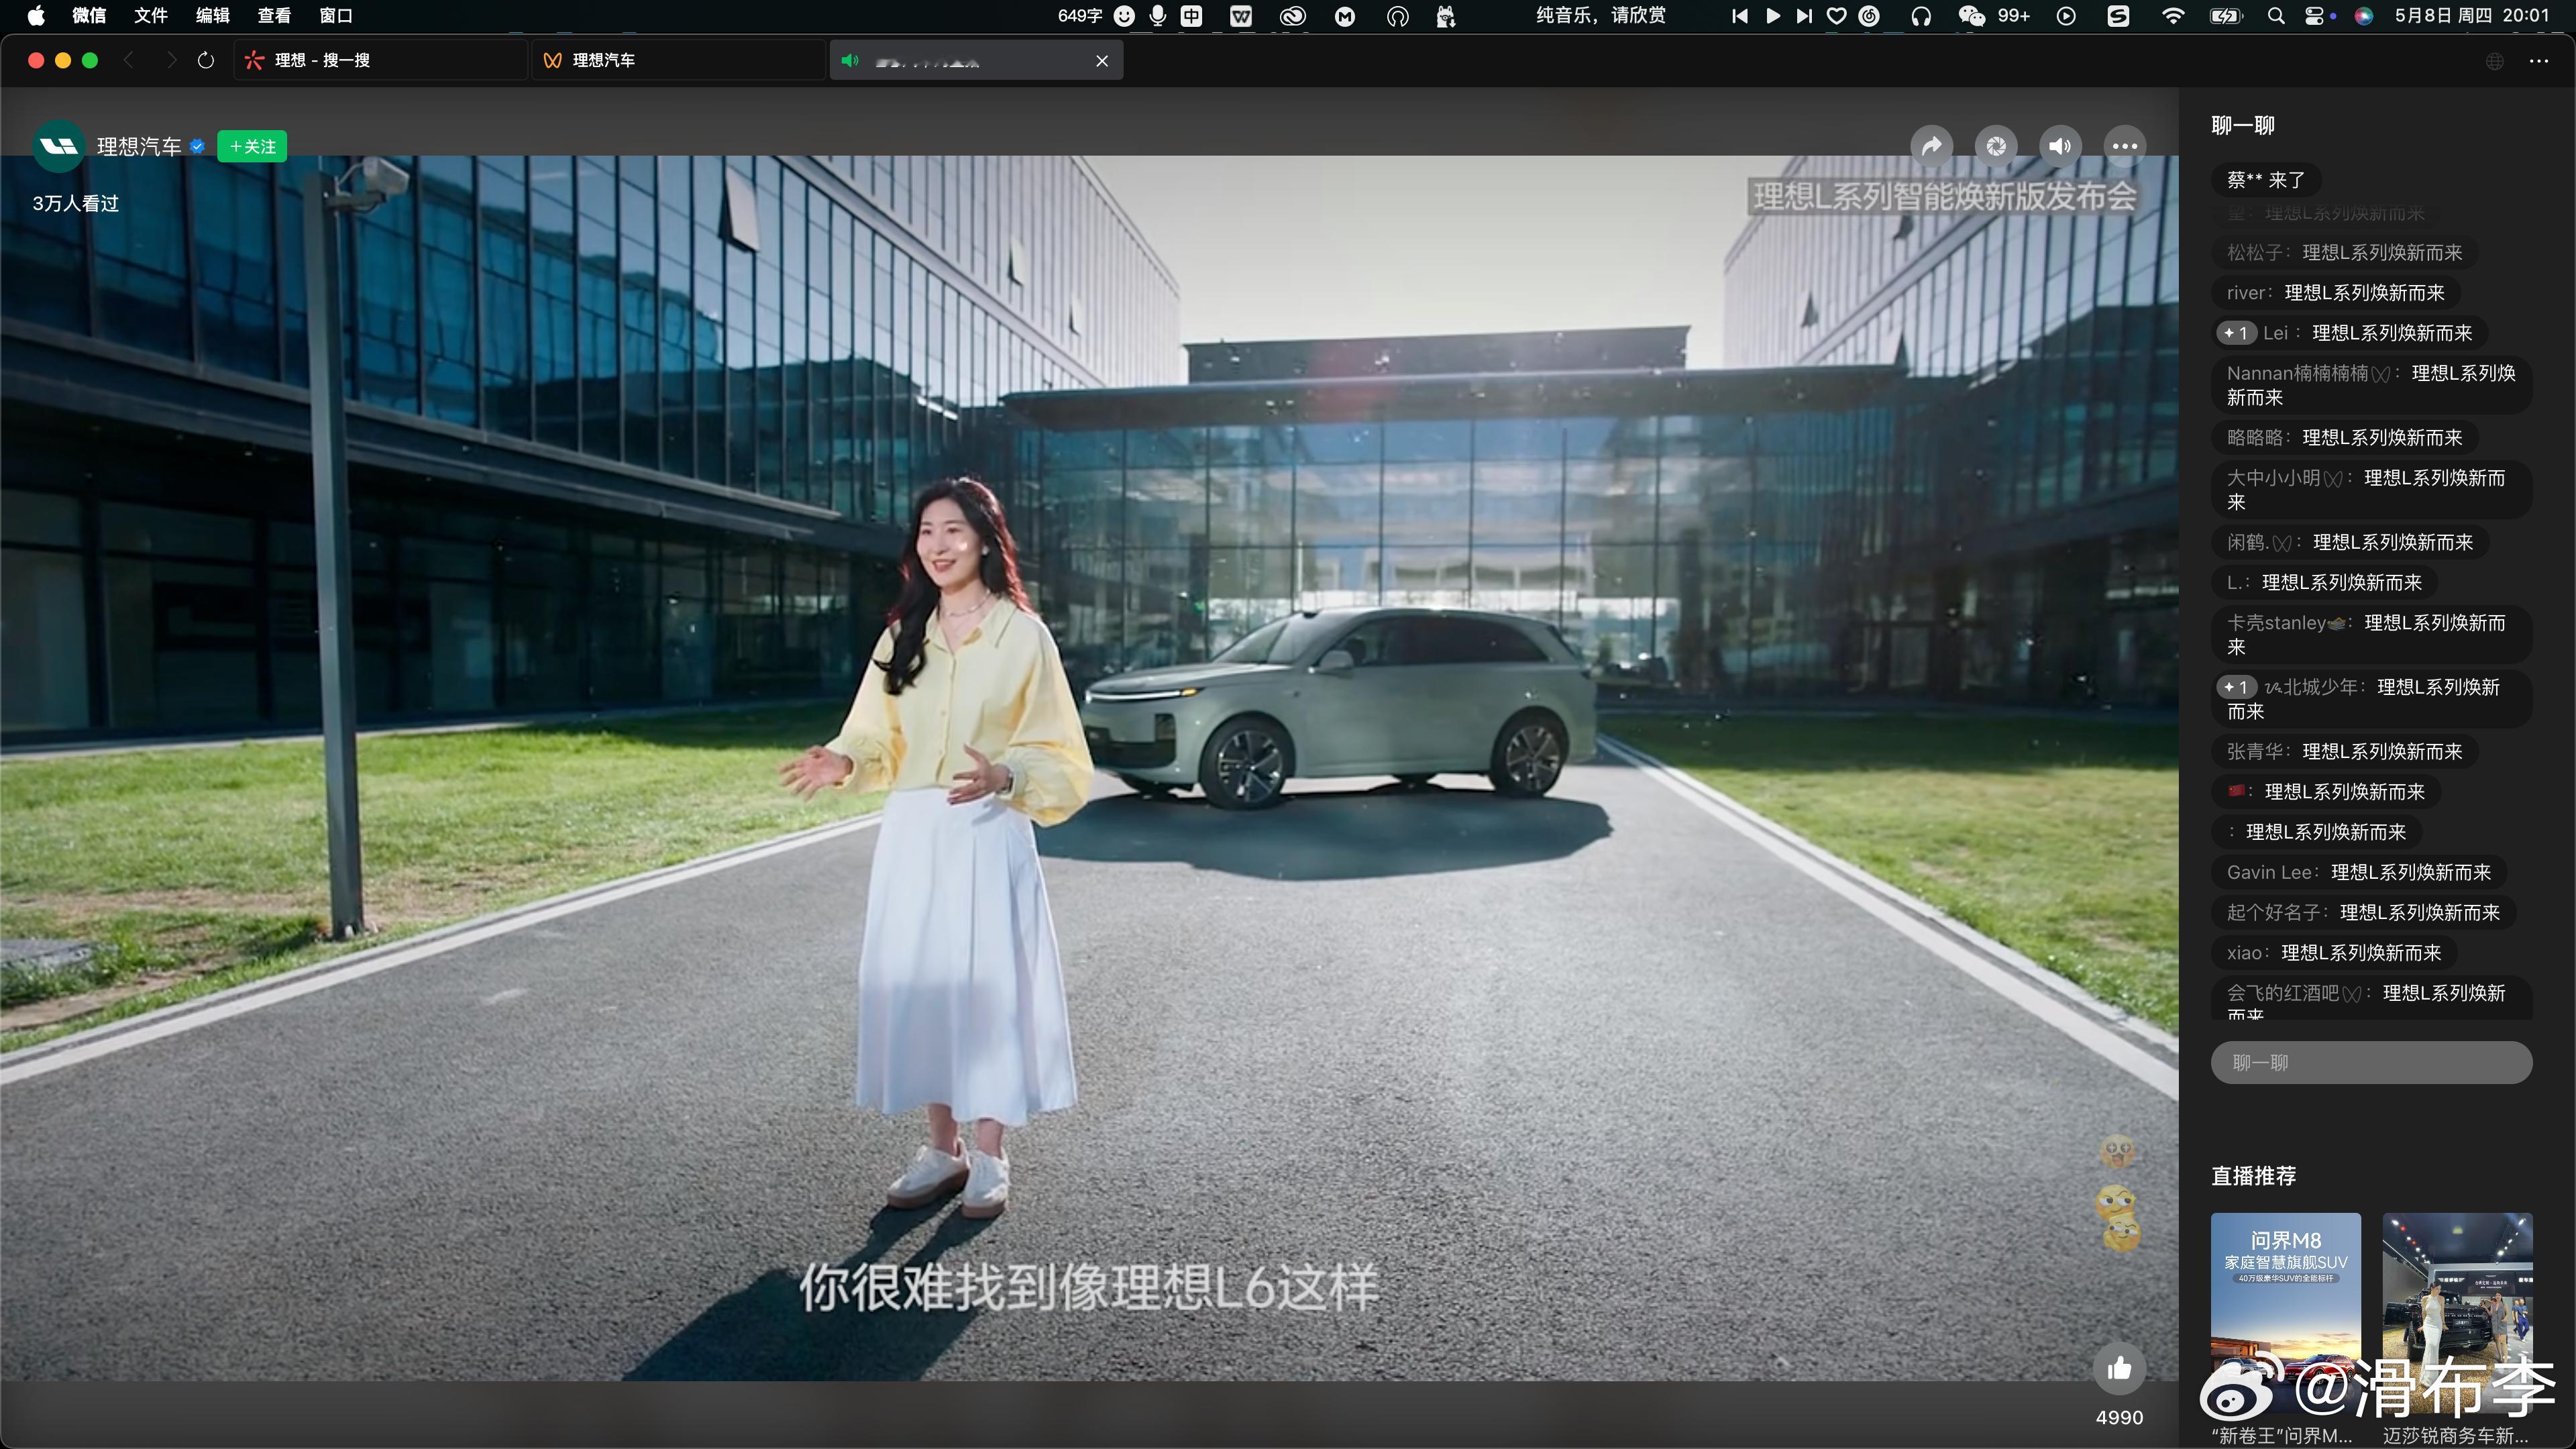Click the globe icon in the title bar

pyautogui.click(x=2495, y=61)
